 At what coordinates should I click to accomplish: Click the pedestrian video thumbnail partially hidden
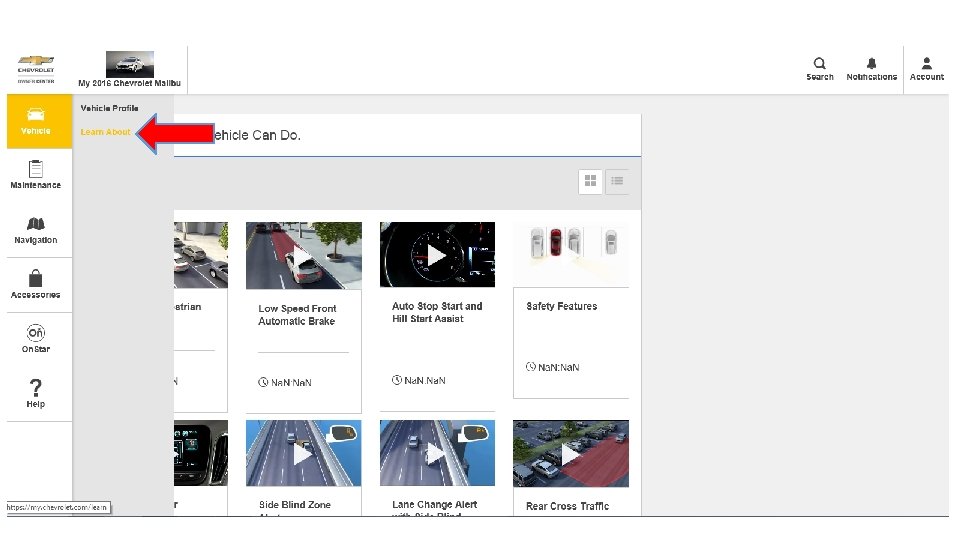201,255
